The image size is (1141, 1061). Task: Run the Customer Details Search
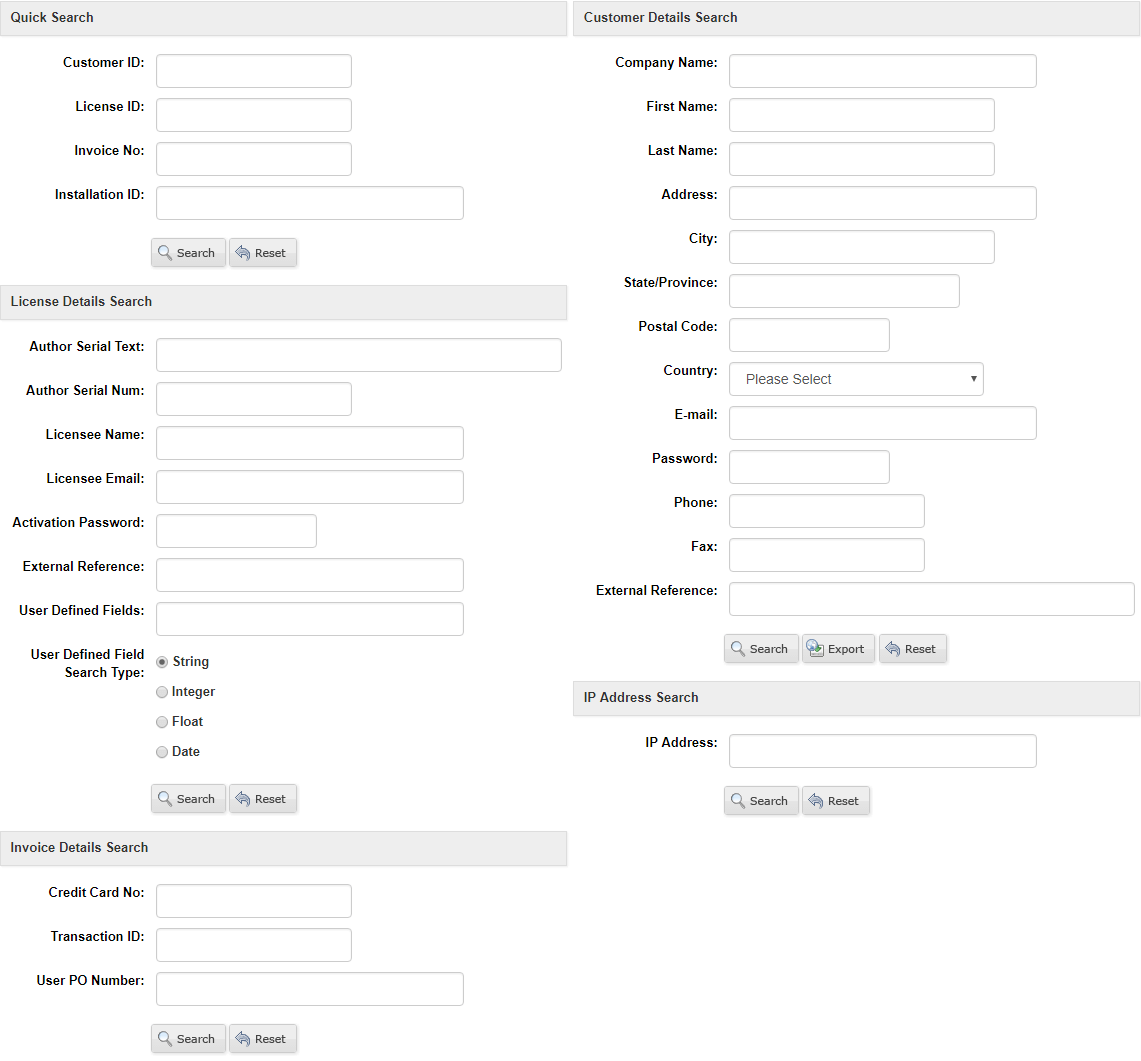click(761, 649)
